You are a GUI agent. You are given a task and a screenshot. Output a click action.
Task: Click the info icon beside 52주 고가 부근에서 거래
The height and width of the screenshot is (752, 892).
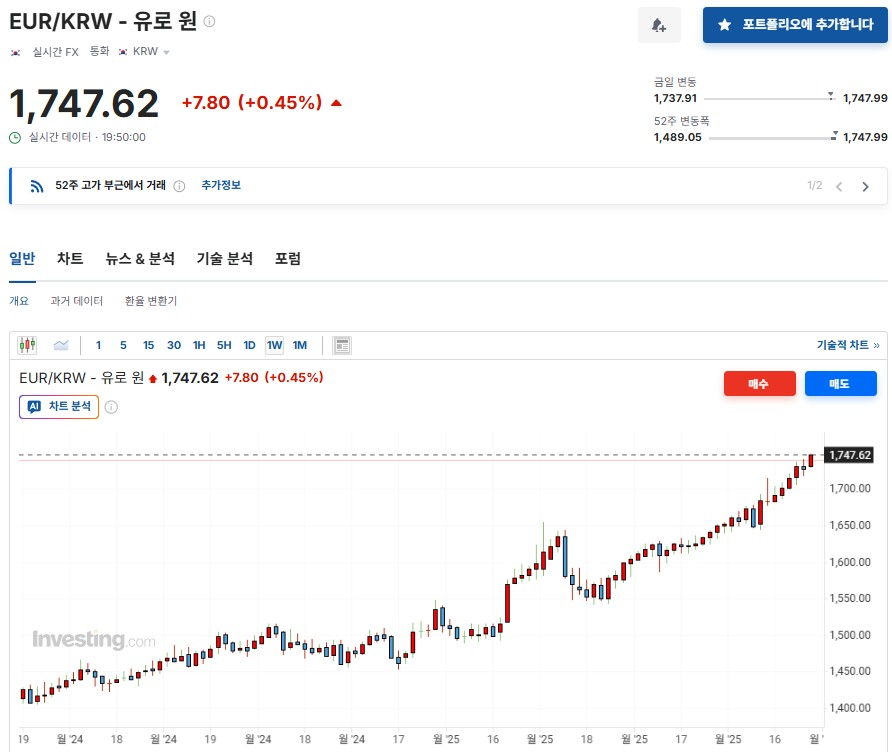[179, 186]
